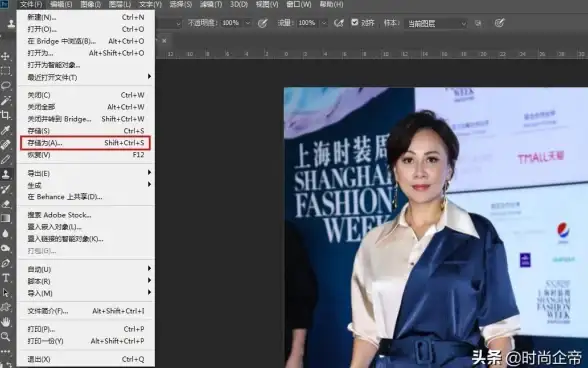Choose 置入嵌入对象(L)...
The height and width of the screenshot is (368, 588).
tap(86, 227)
